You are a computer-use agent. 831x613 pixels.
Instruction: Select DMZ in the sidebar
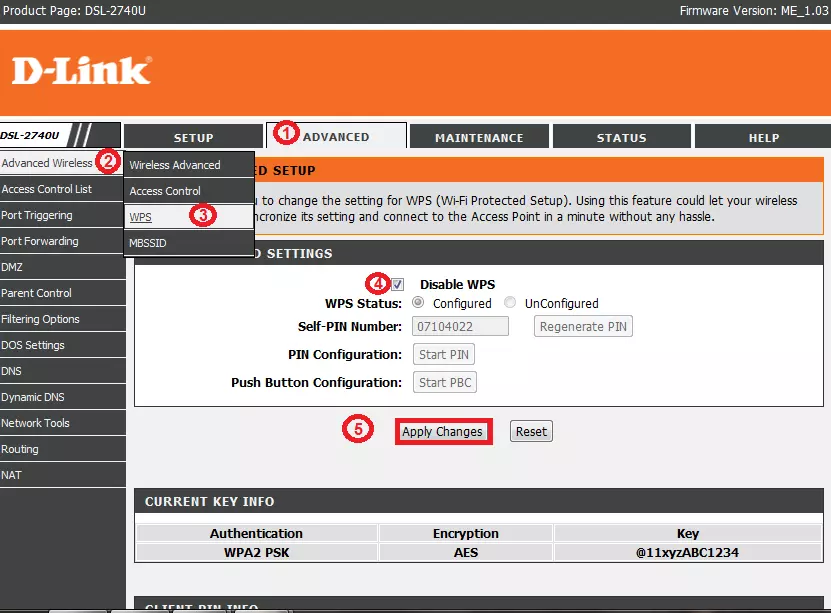point(62,267)
